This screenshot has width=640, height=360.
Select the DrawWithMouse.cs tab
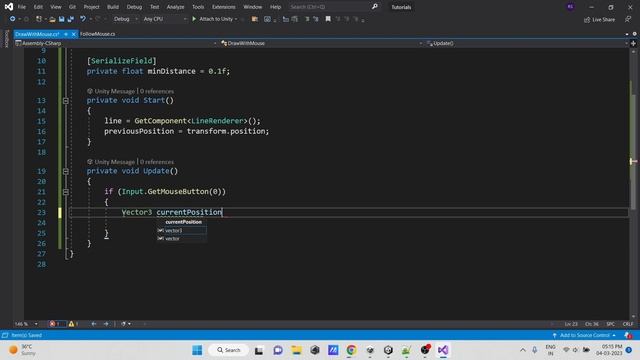(37, 34)
